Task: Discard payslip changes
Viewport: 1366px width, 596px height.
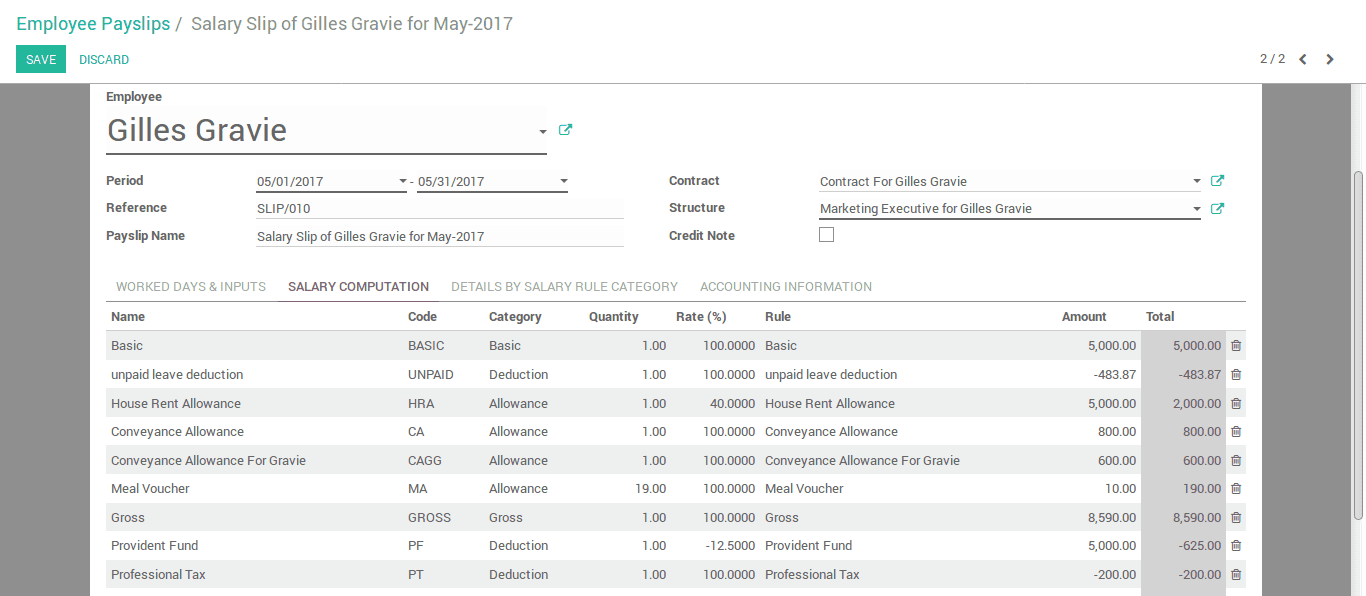Action: point(104,60)
